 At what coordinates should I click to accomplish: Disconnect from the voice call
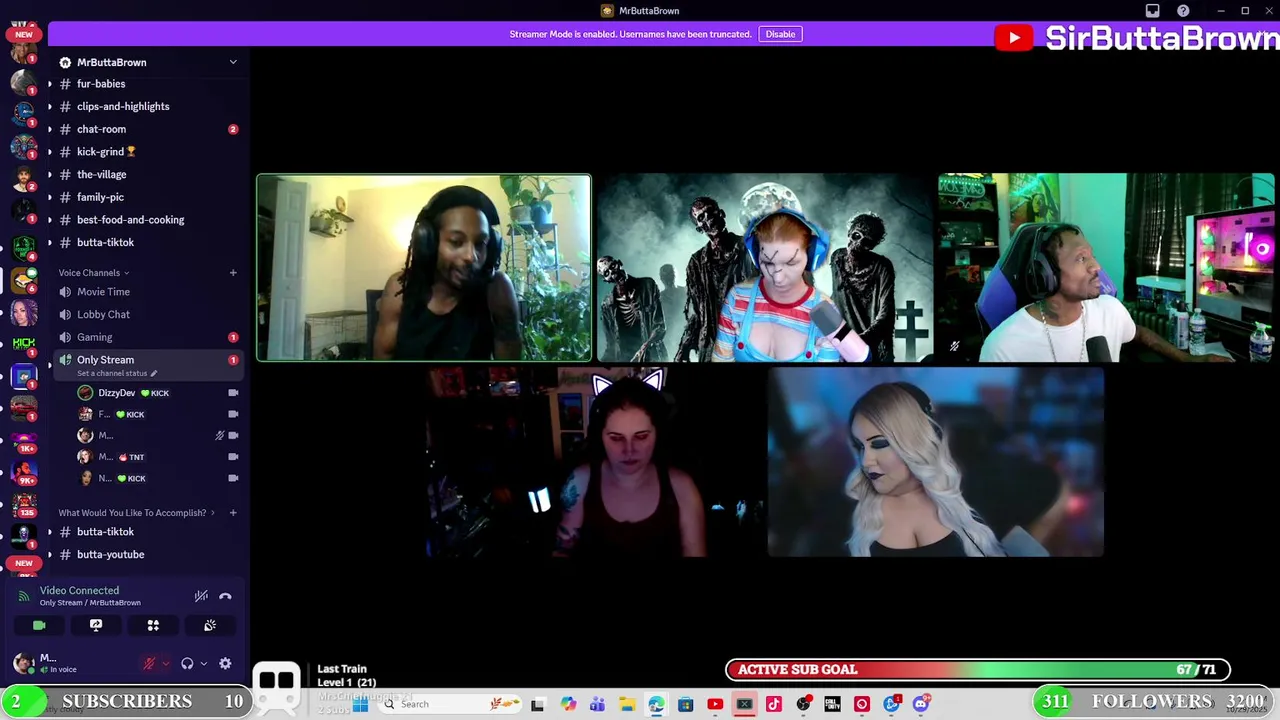coord(225,596)
